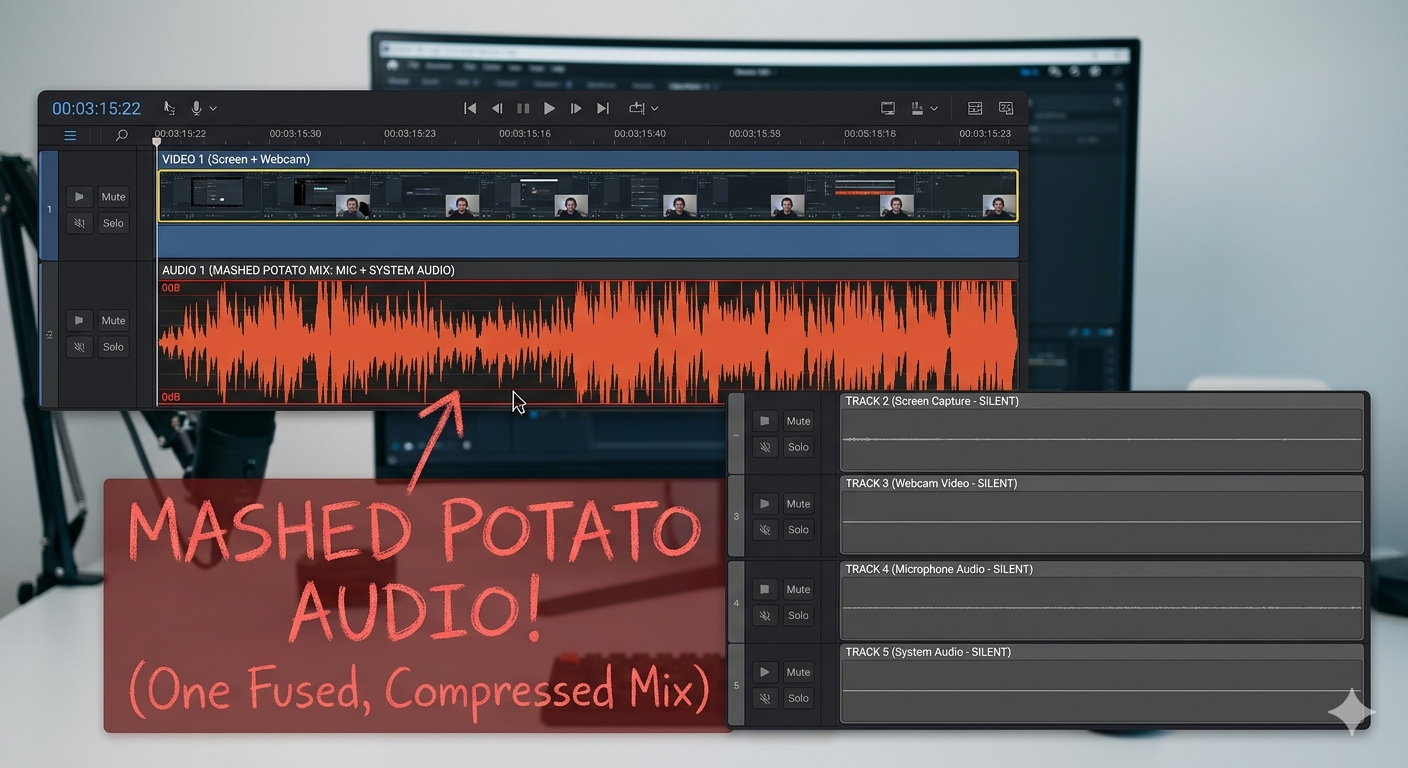Open the rightmost panel icon in the toolbar

click(1006, 108)
